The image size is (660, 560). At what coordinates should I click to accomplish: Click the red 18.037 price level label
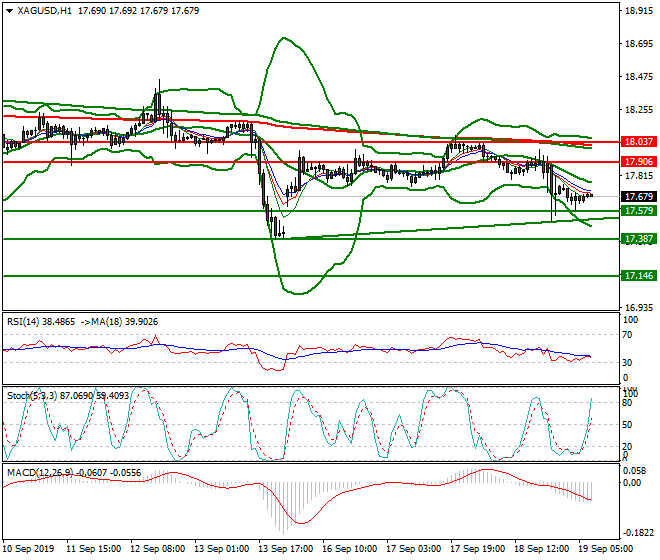pos(639,142)
